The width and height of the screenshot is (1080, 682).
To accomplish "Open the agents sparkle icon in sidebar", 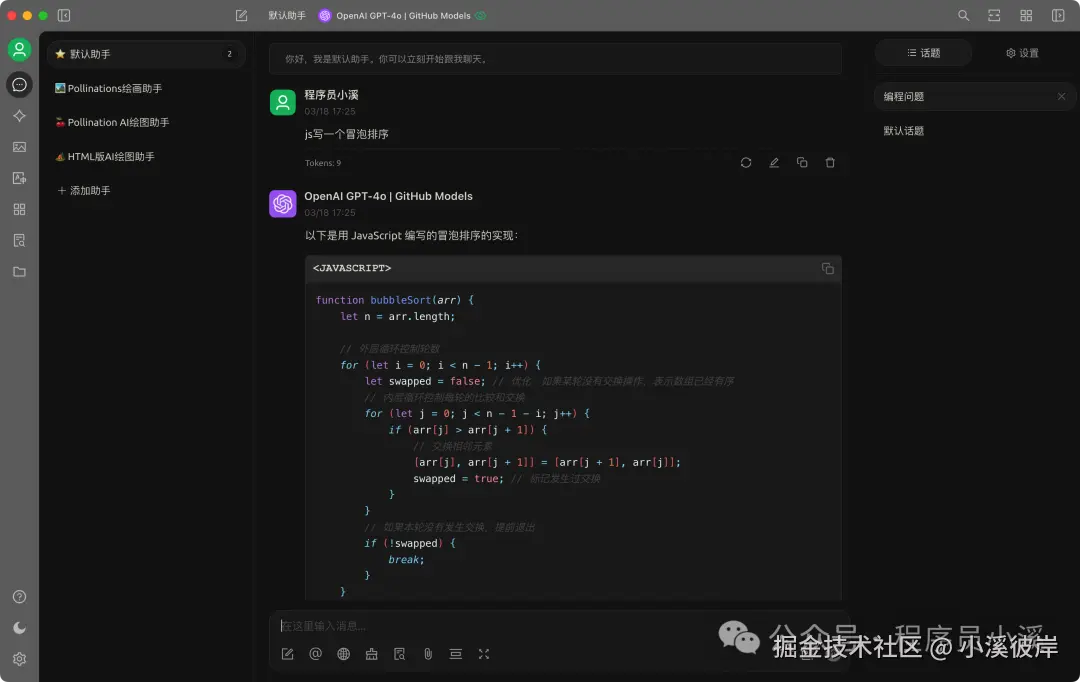I will [x=19, y=116].
